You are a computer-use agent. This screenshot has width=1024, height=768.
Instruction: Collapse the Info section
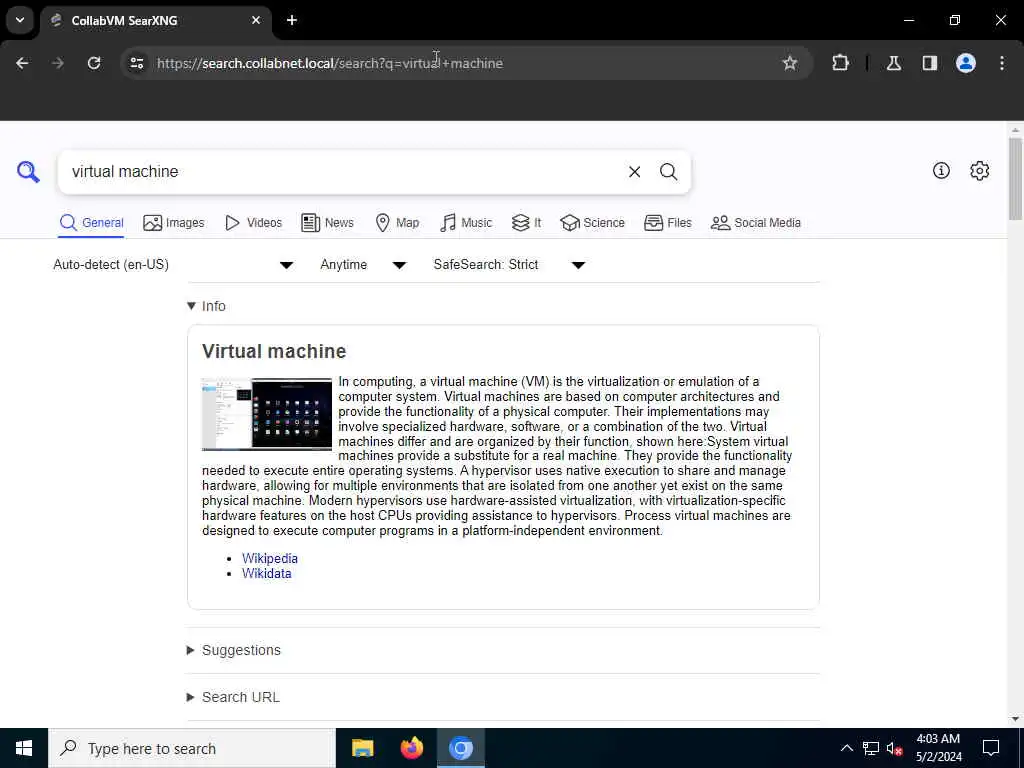(206, 306)
